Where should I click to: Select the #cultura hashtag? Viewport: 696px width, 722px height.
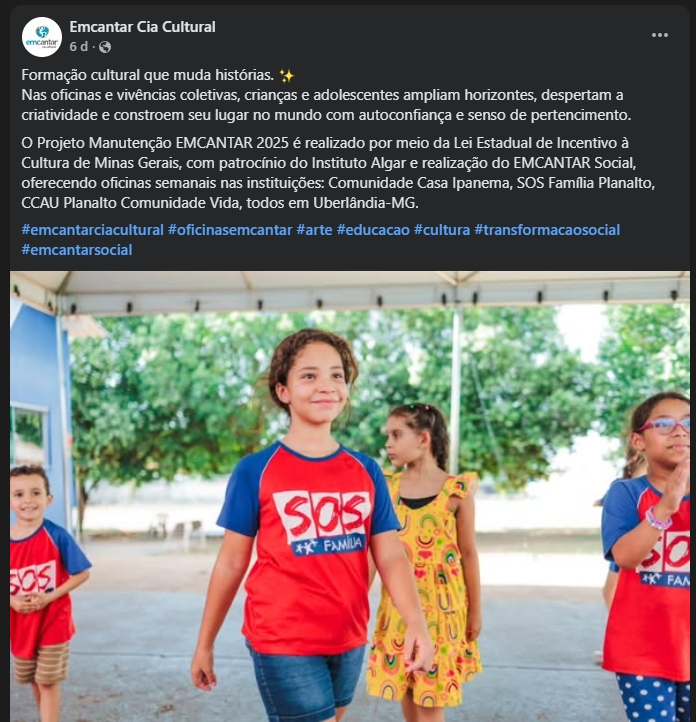(442, 230)
